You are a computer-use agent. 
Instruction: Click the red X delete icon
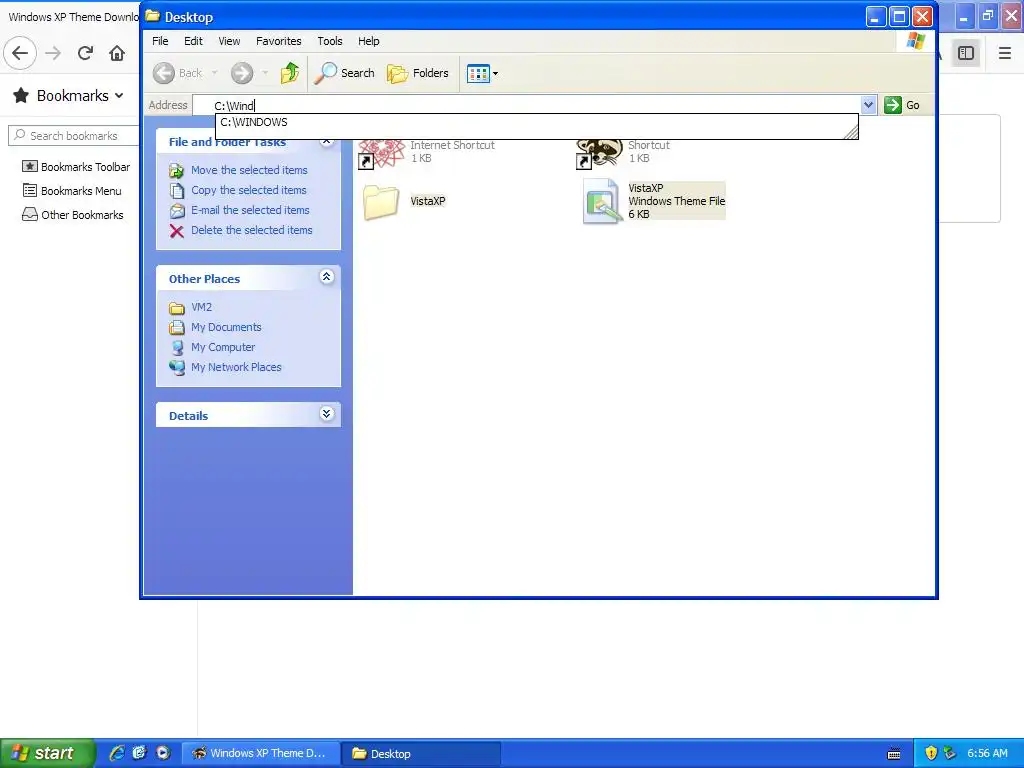(x=176, y=231)
